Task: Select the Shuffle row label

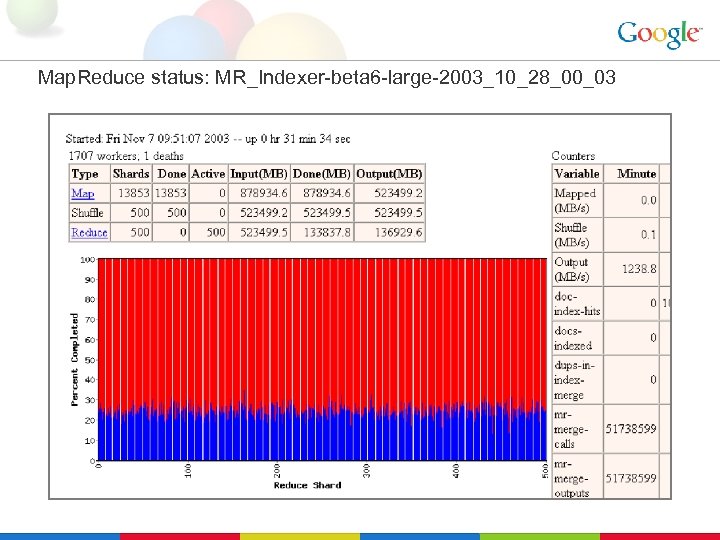Action: click(87, 213)
